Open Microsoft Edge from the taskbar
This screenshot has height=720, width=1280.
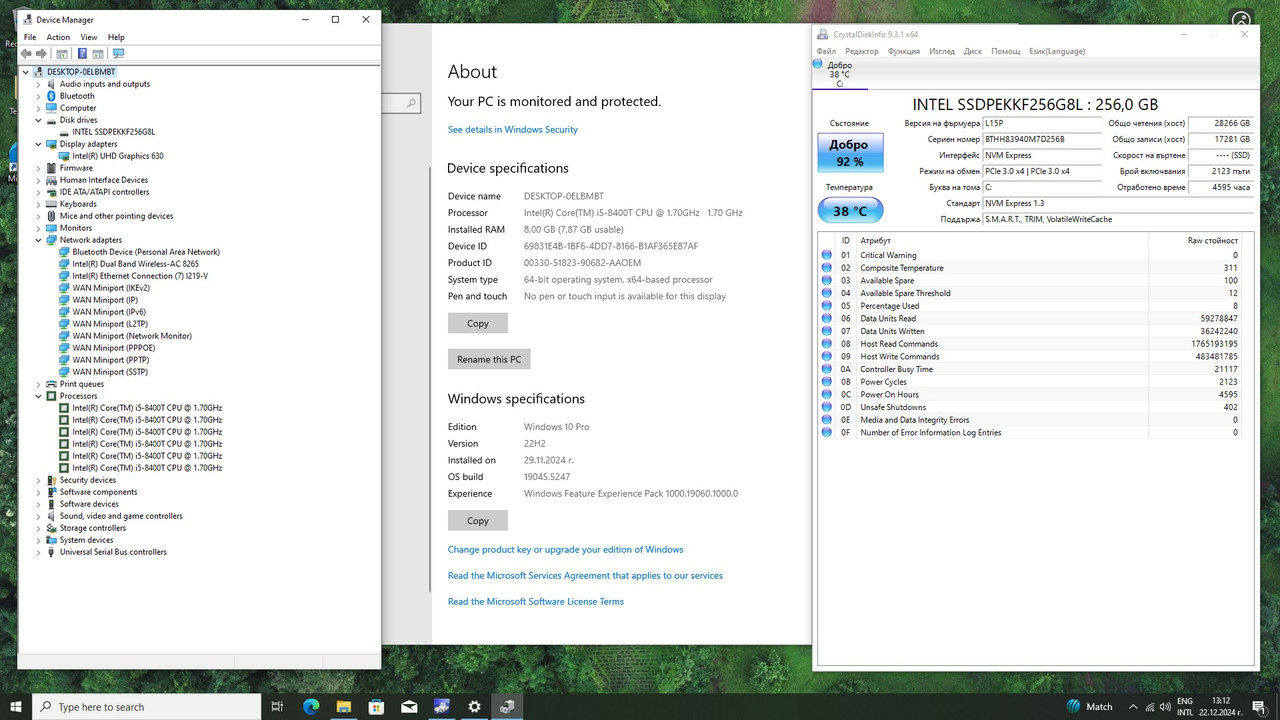coord(311,706)
